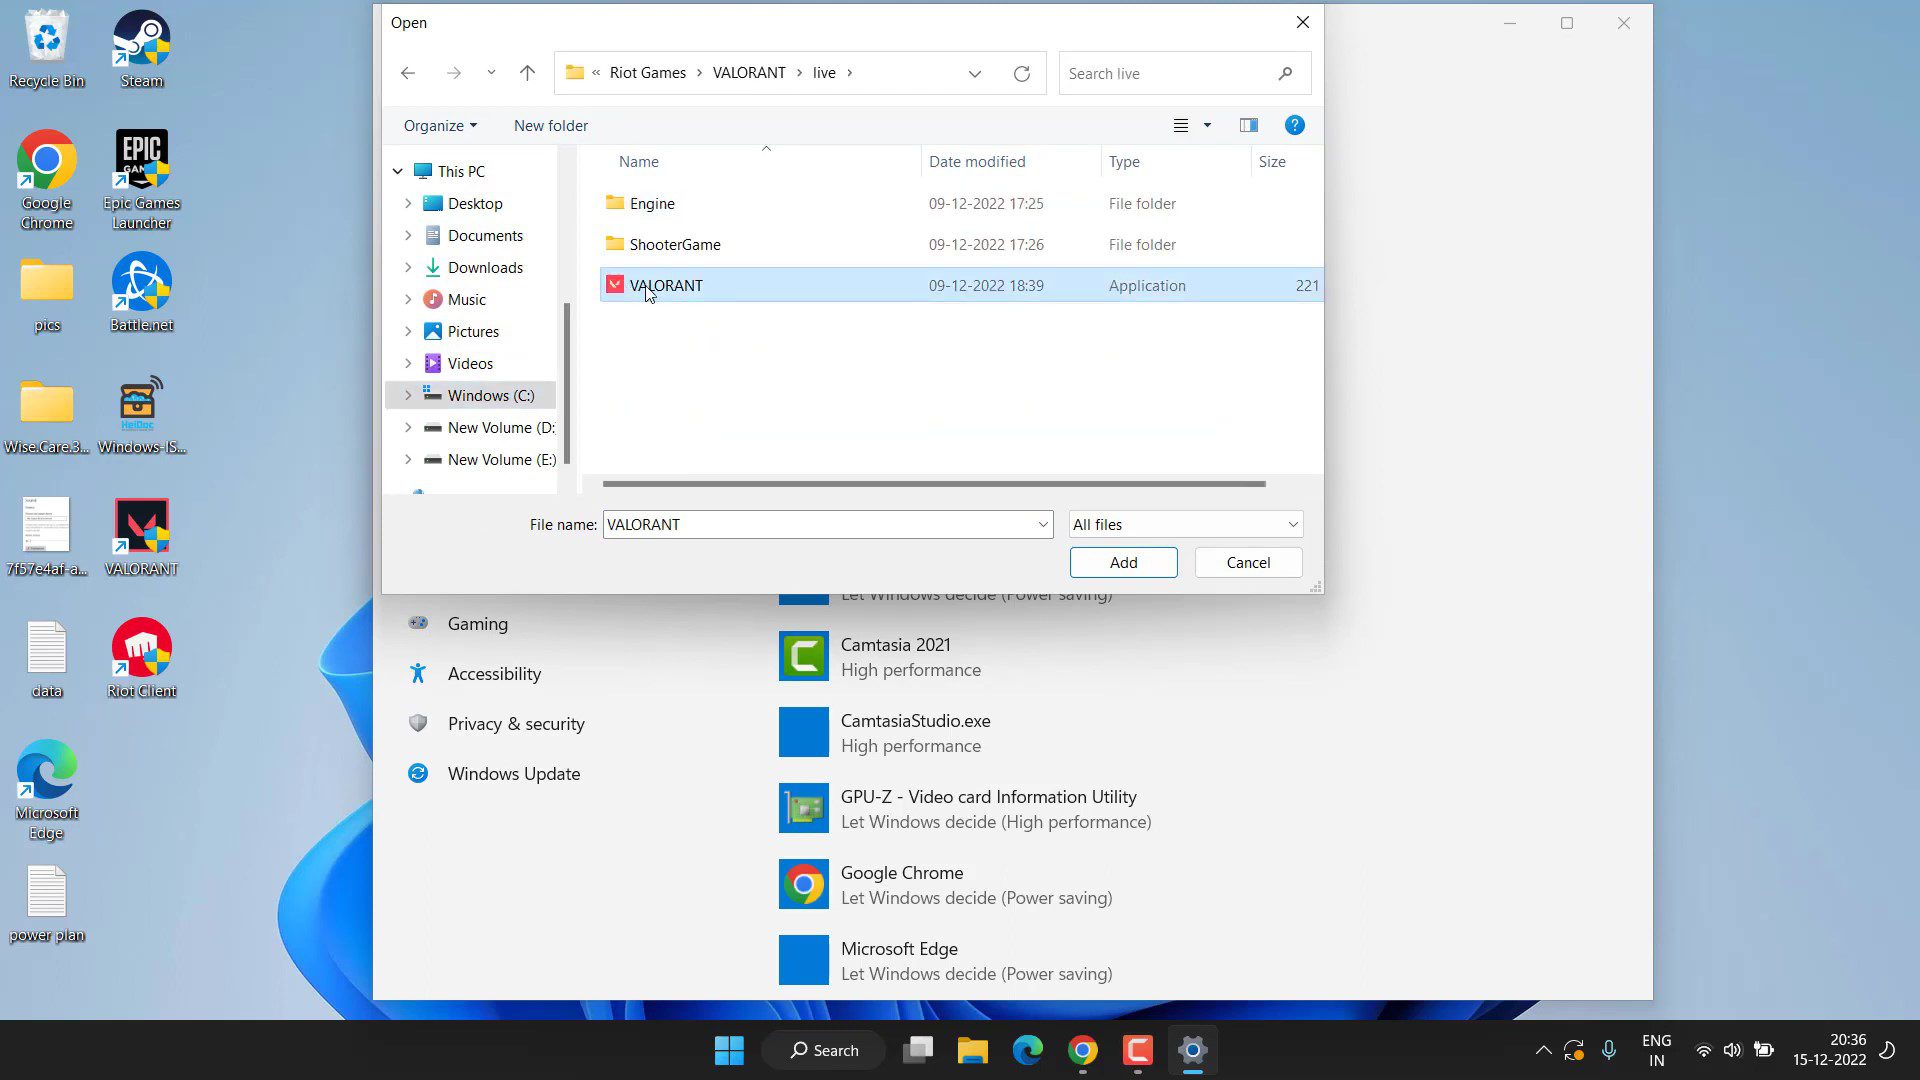Viewport: 1920px width, 1080px height.
Task: Expand Downloads tree node
Action: 408,268
